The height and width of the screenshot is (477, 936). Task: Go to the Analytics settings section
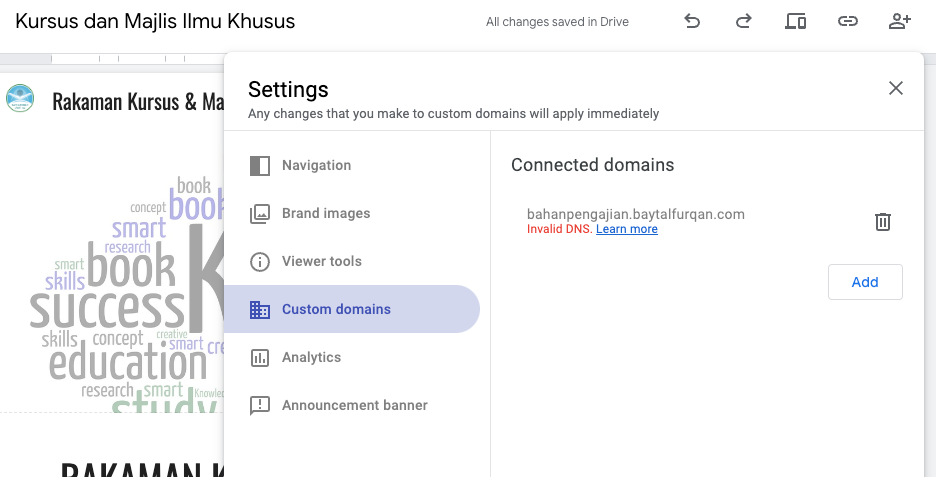coord(311,357)
